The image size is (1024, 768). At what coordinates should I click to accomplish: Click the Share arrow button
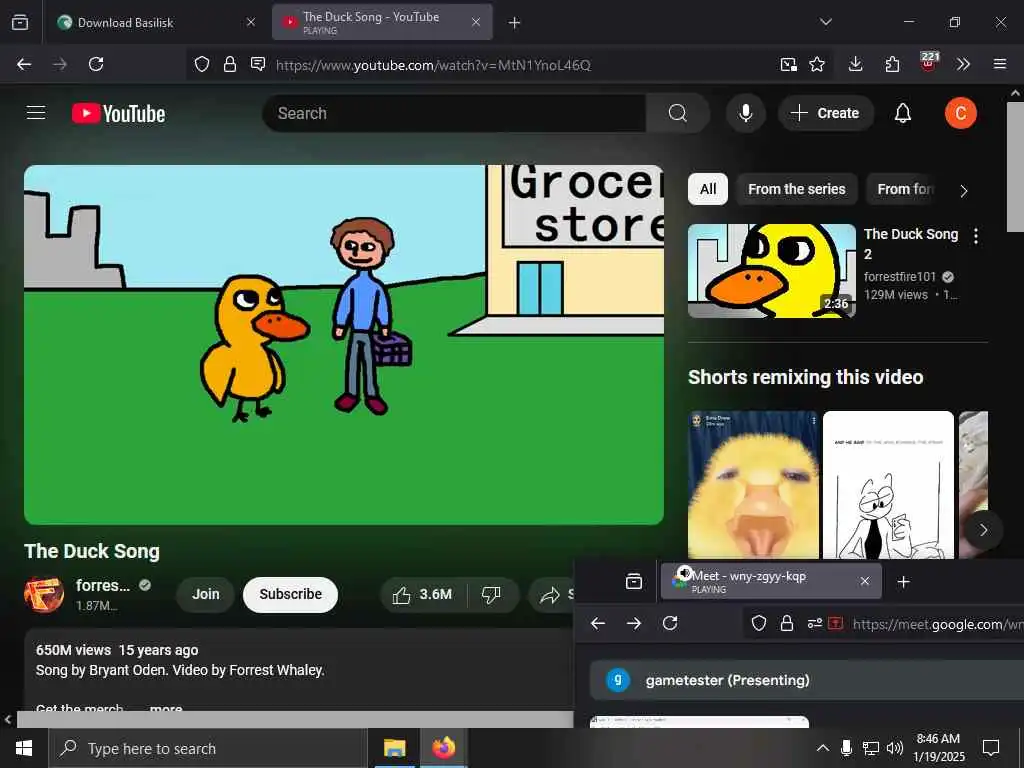tap(552, 594)
